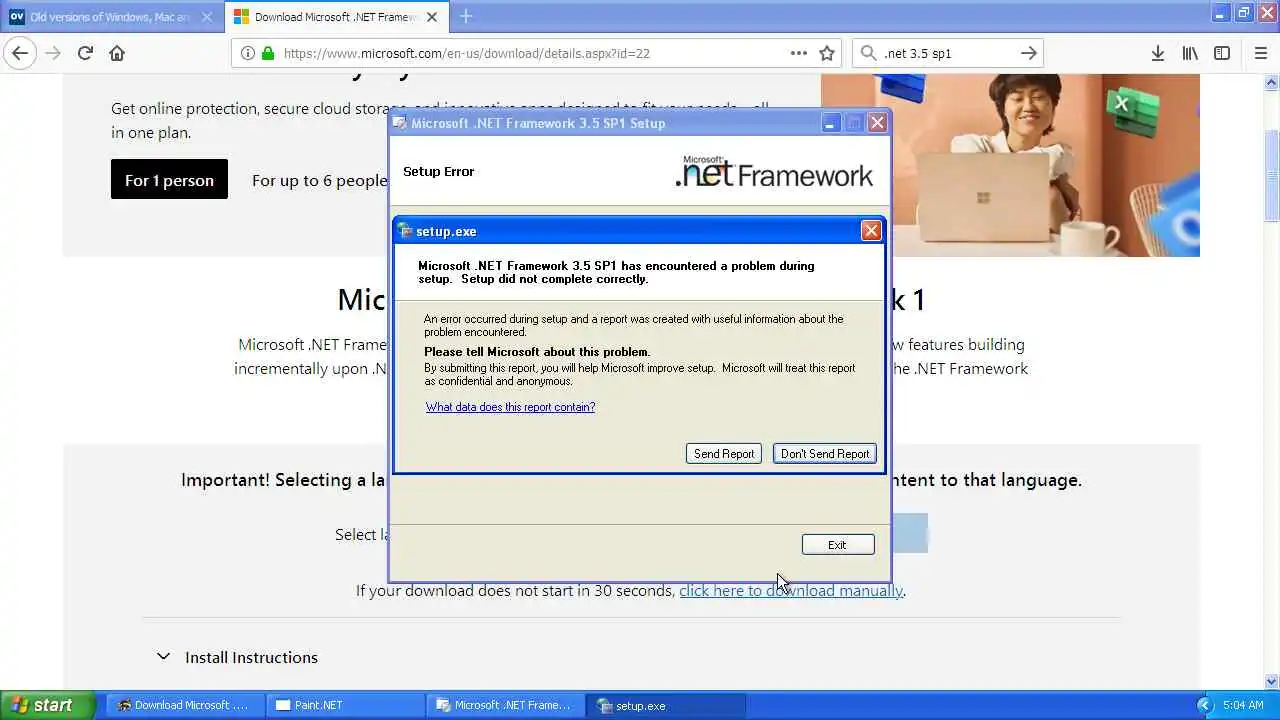Close the Old versions of Windows tab
The width and height of the screenshot is (1280, 720).
pyautogui.click(x=206, y=17)
